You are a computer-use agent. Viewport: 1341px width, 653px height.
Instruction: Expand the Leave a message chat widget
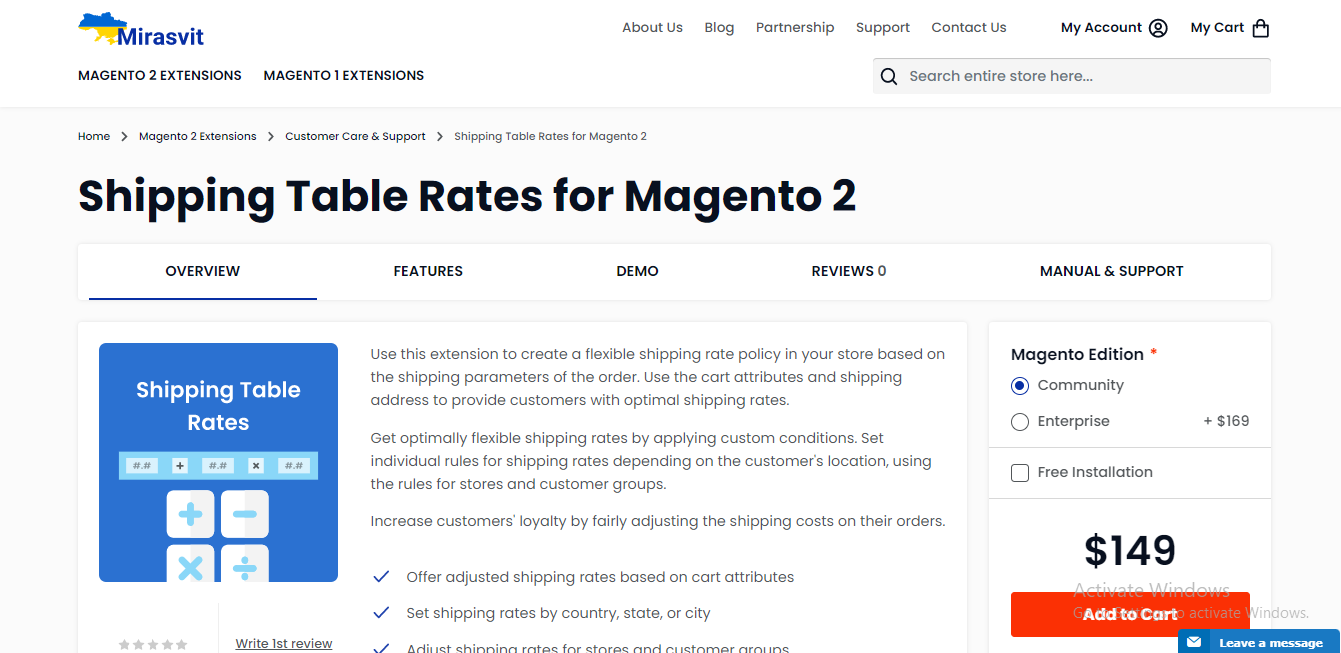(x=1270, y=642)
